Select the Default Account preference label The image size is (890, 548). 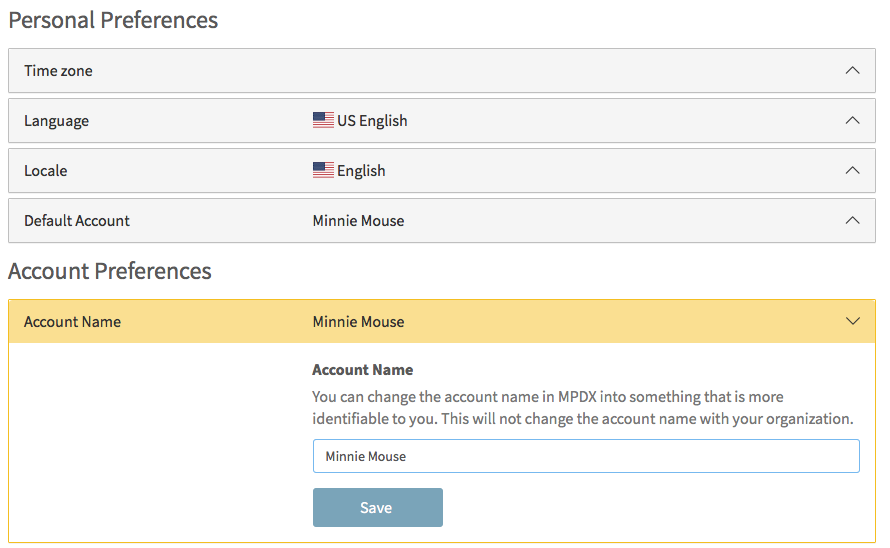[x=77, y=221]
